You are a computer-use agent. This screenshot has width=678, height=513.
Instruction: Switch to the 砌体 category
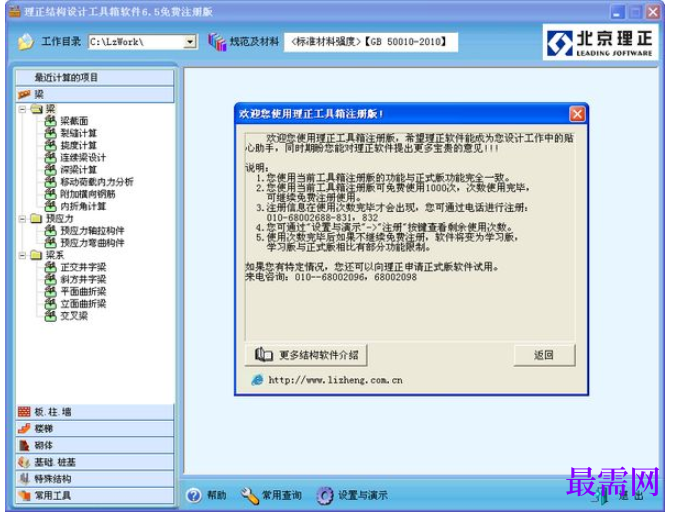(95, 445)
